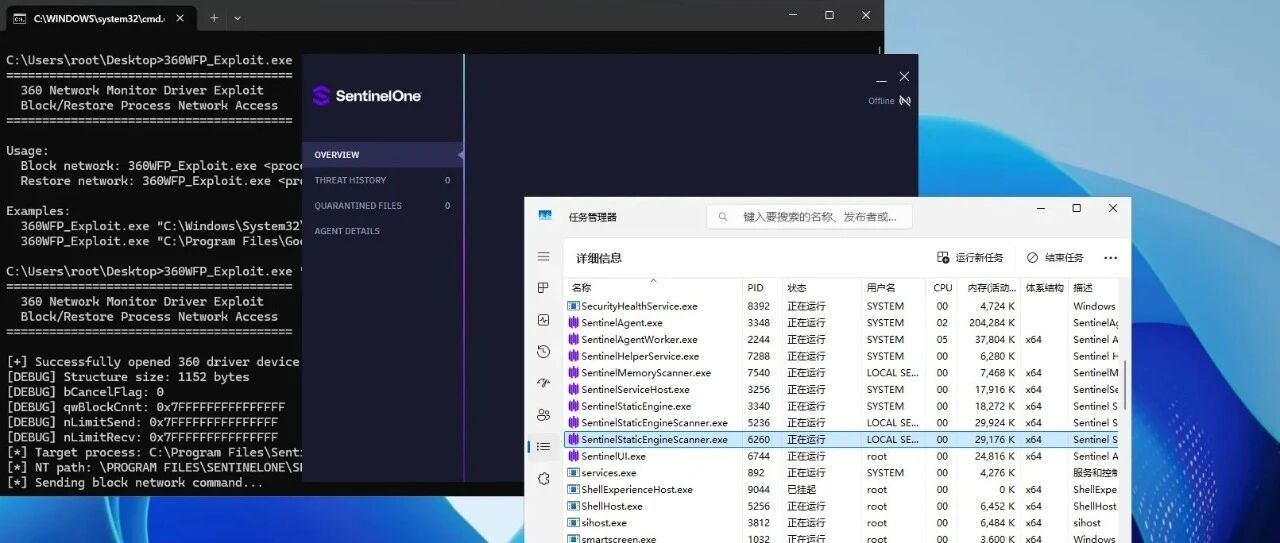Click memory value 204,284 K of SentinelAgent
The height and width of the screenshot is (543, 1280).
point(992,323)
